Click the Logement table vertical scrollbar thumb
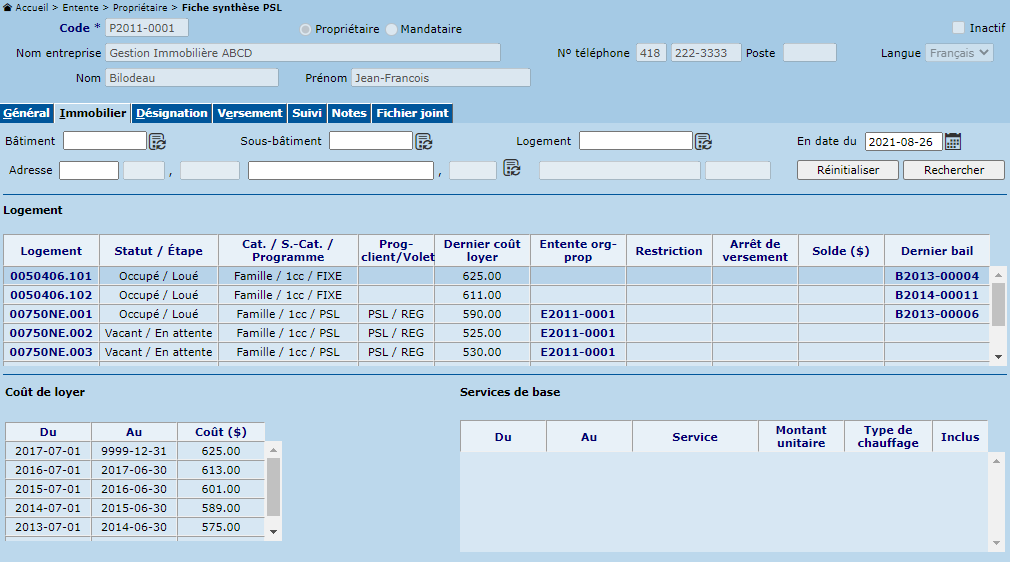This screenshot has height=562, width=1010. (997, 304)
